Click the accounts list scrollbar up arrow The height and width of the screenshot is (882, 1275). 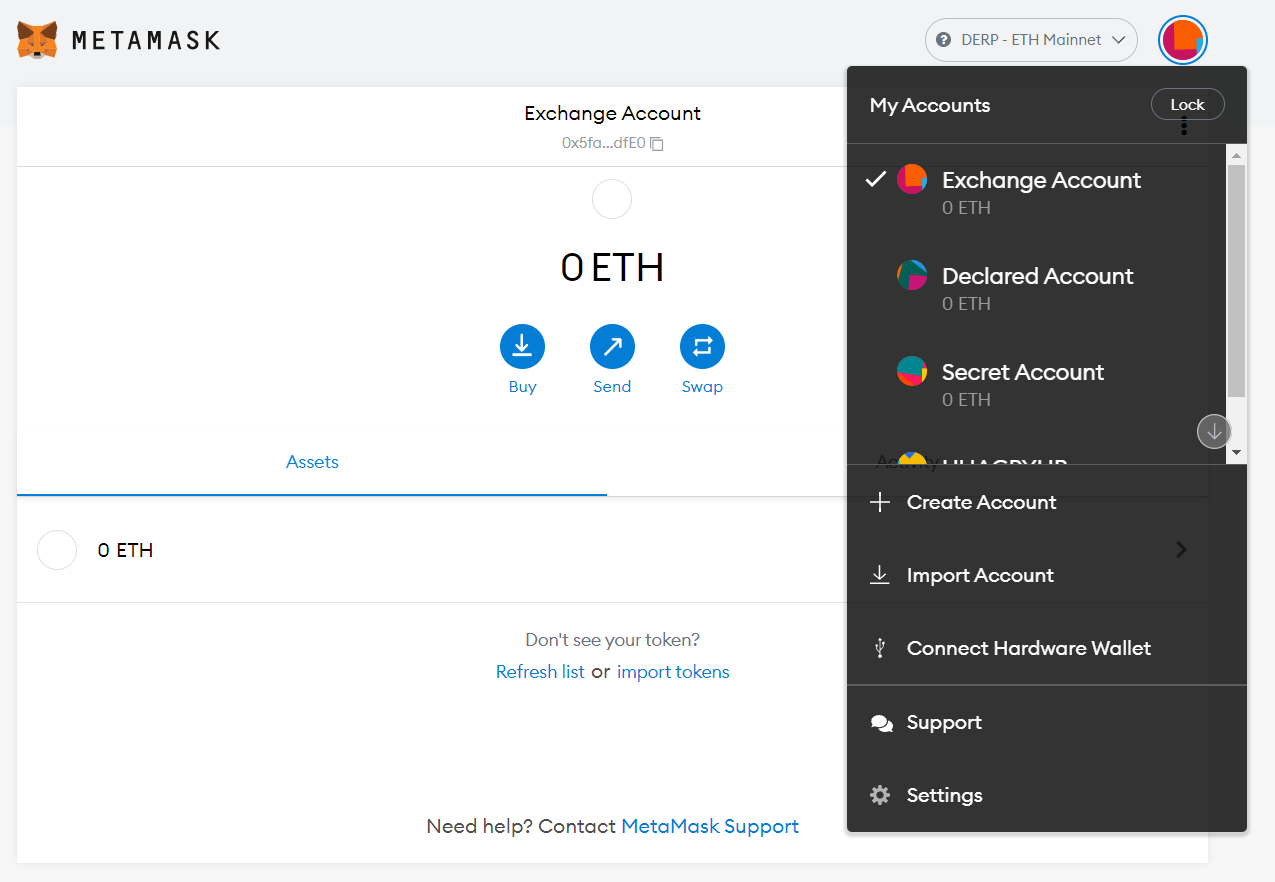pyautogui.click(x=1237, y=155)
